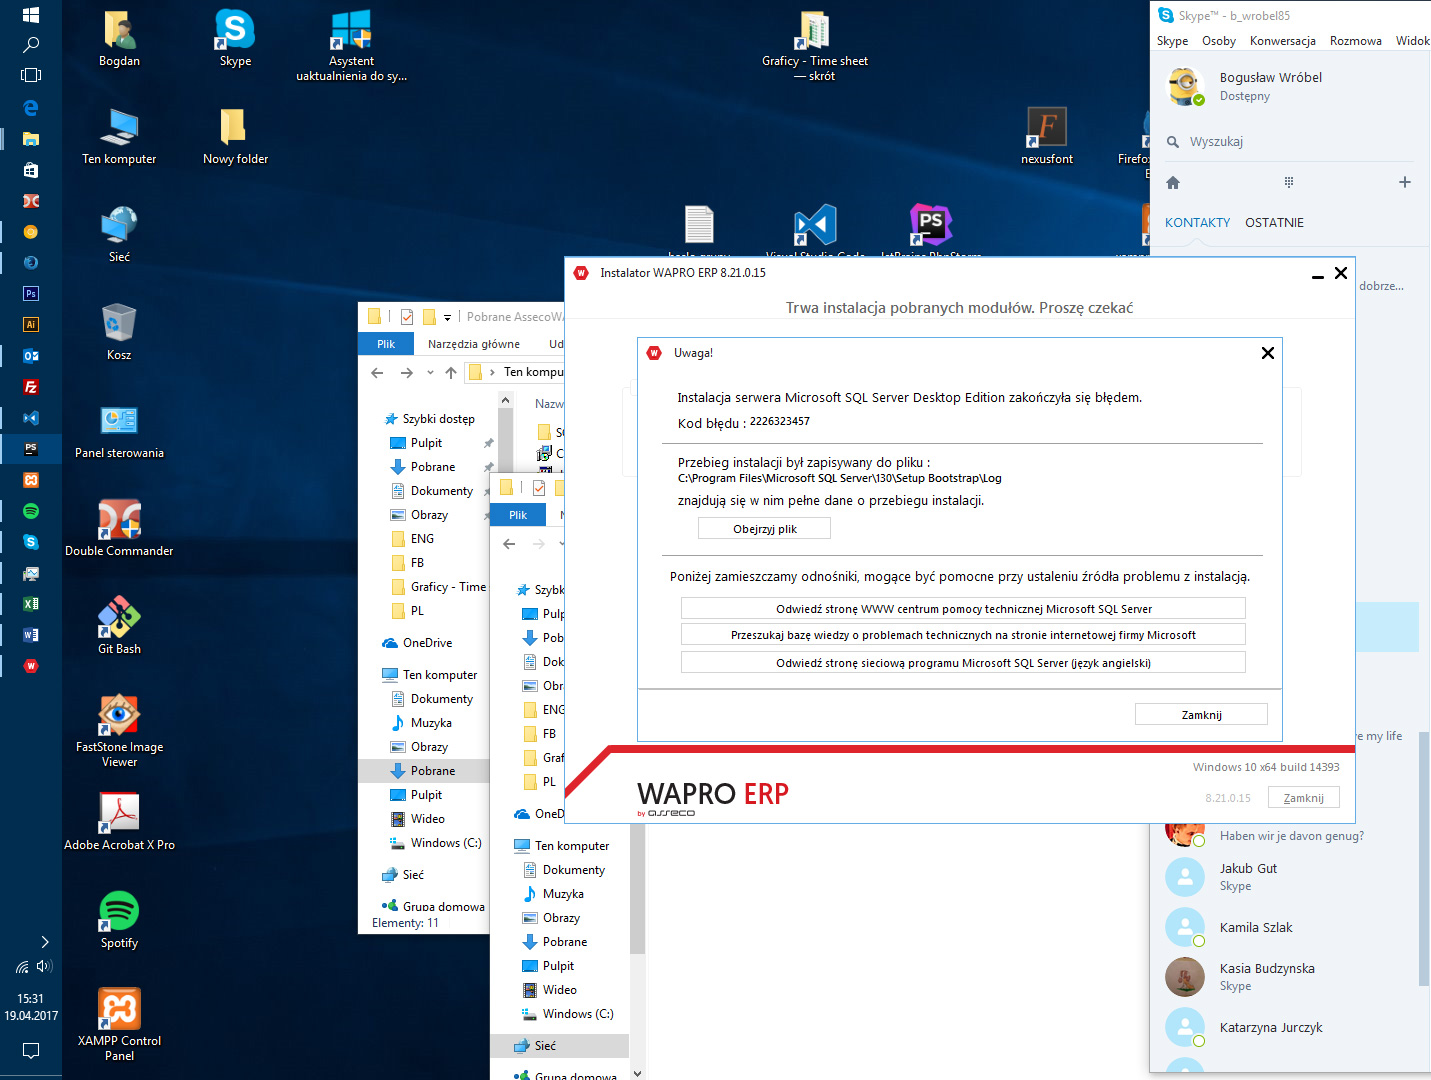Image resolution: width=1431 pixels, height=1080 pixels.
Task: Select the Nowy folder desktop icon
Action: click(x=235, y=135)
